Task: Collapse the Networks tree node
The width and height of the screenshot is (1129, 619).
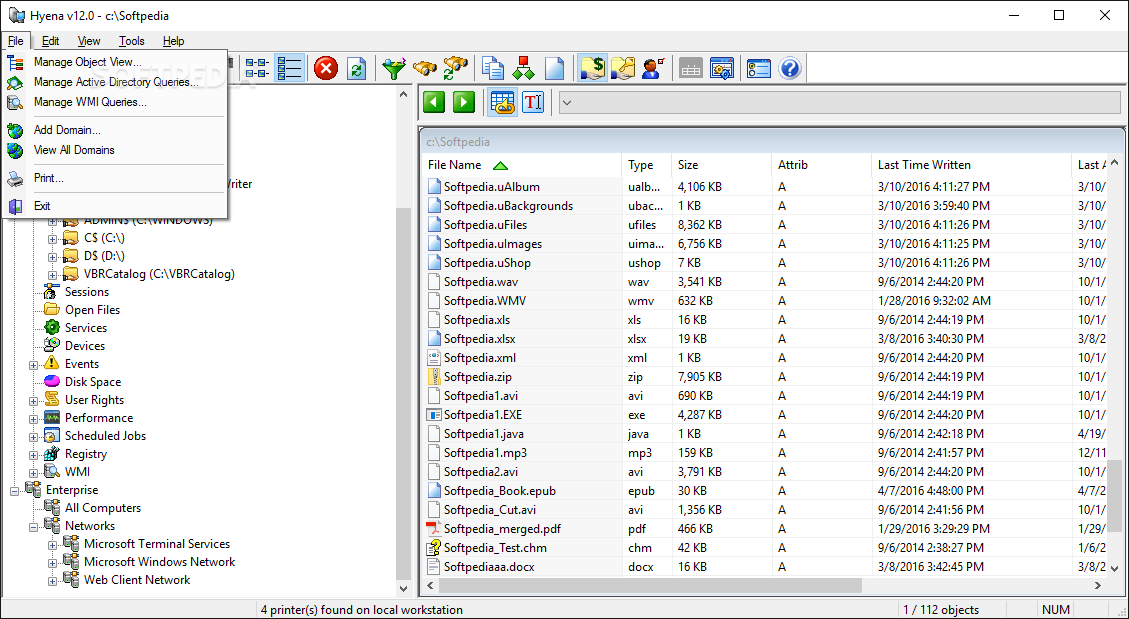Action: [x=33, y=527]
